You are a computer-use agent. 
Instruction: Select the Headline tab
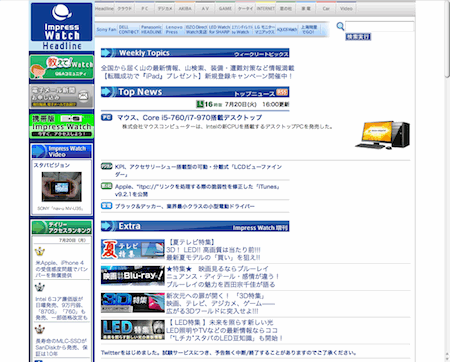coord(104,8)
